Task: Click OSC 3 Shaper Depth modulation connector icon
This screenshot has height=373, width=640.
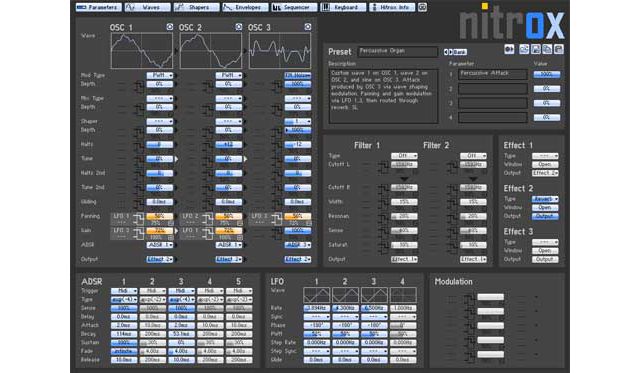Action: point(277,132)
